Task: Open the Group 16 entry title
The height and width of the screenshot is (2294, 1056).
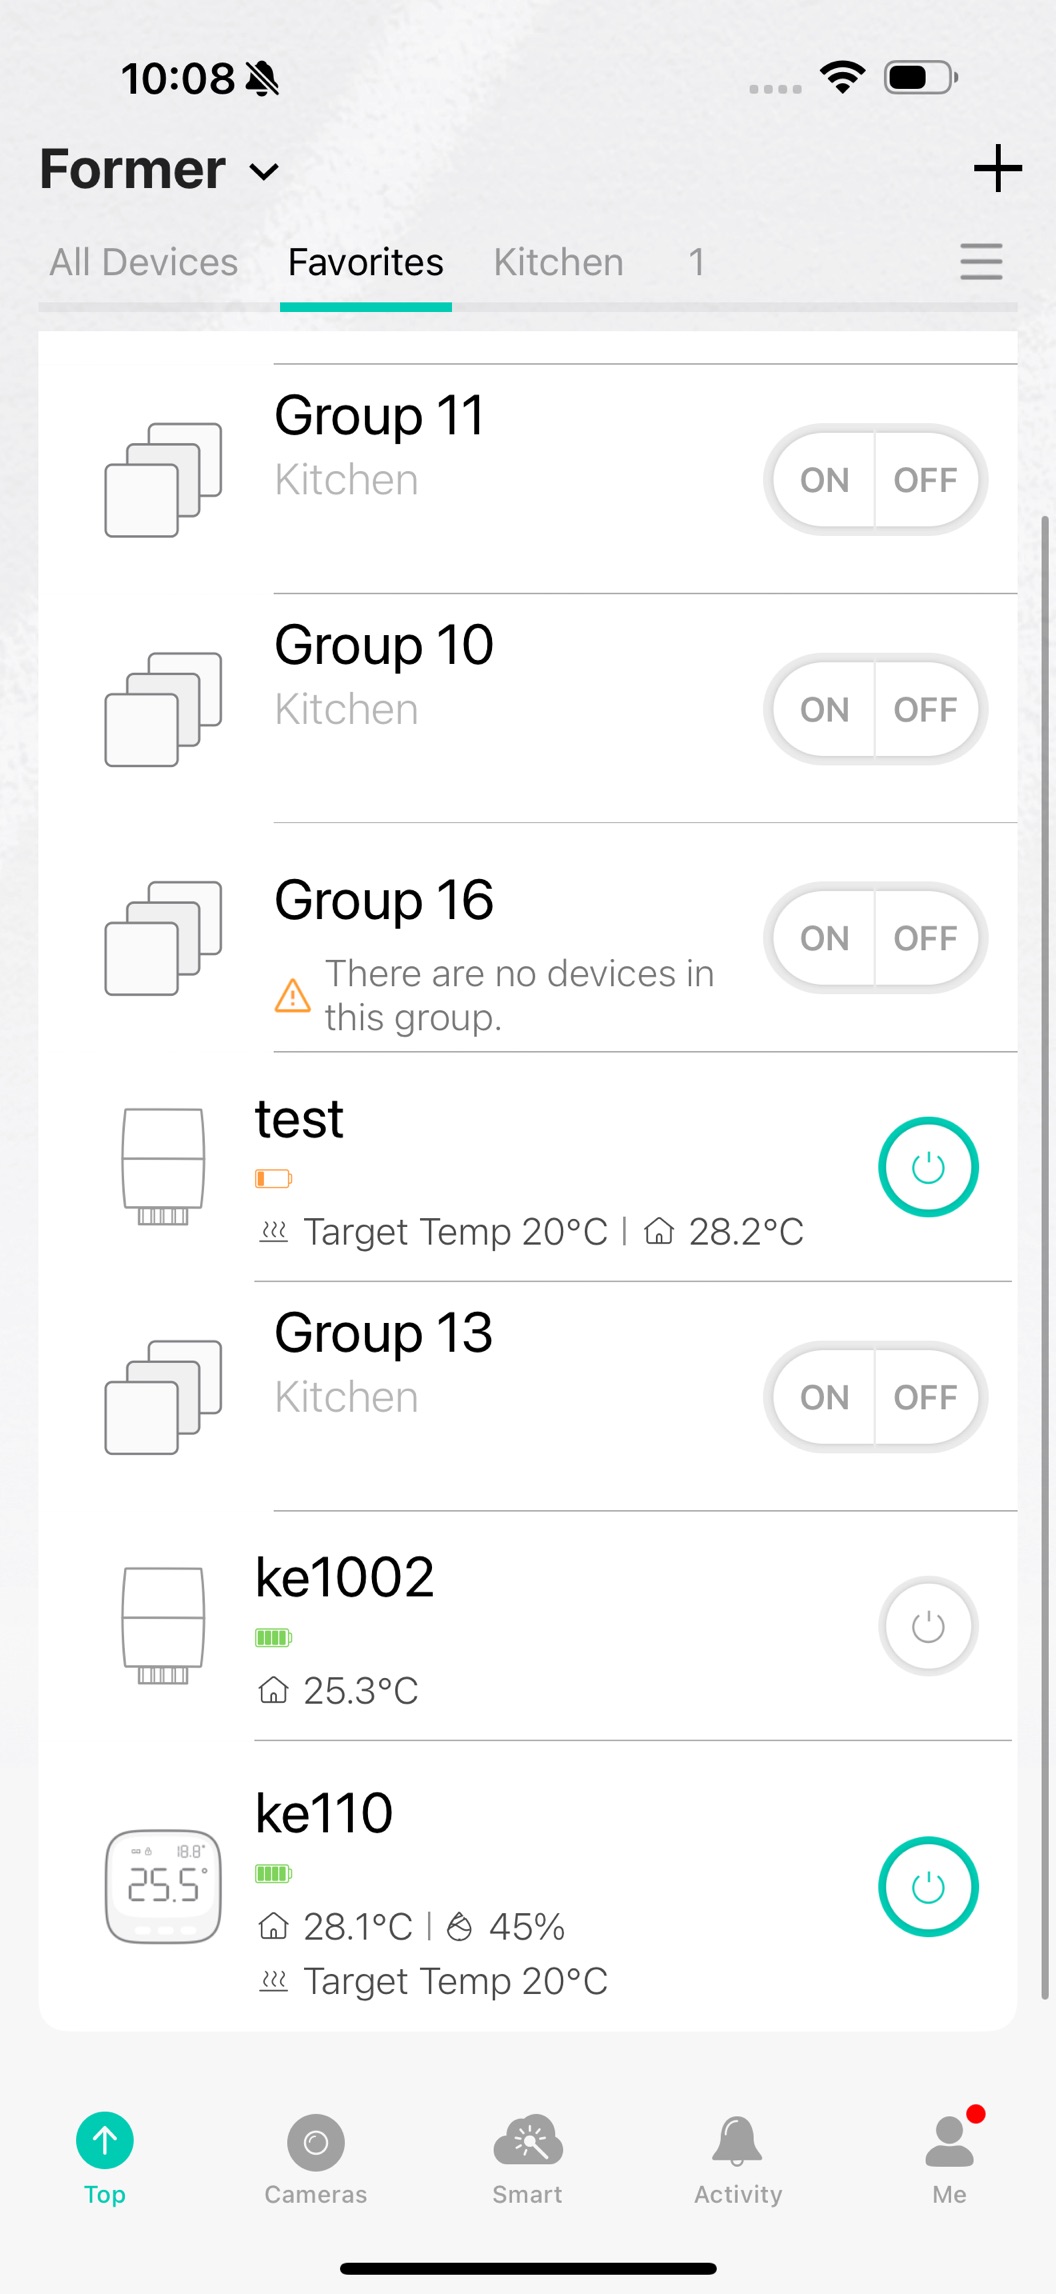Action: (x=384, y=900)
